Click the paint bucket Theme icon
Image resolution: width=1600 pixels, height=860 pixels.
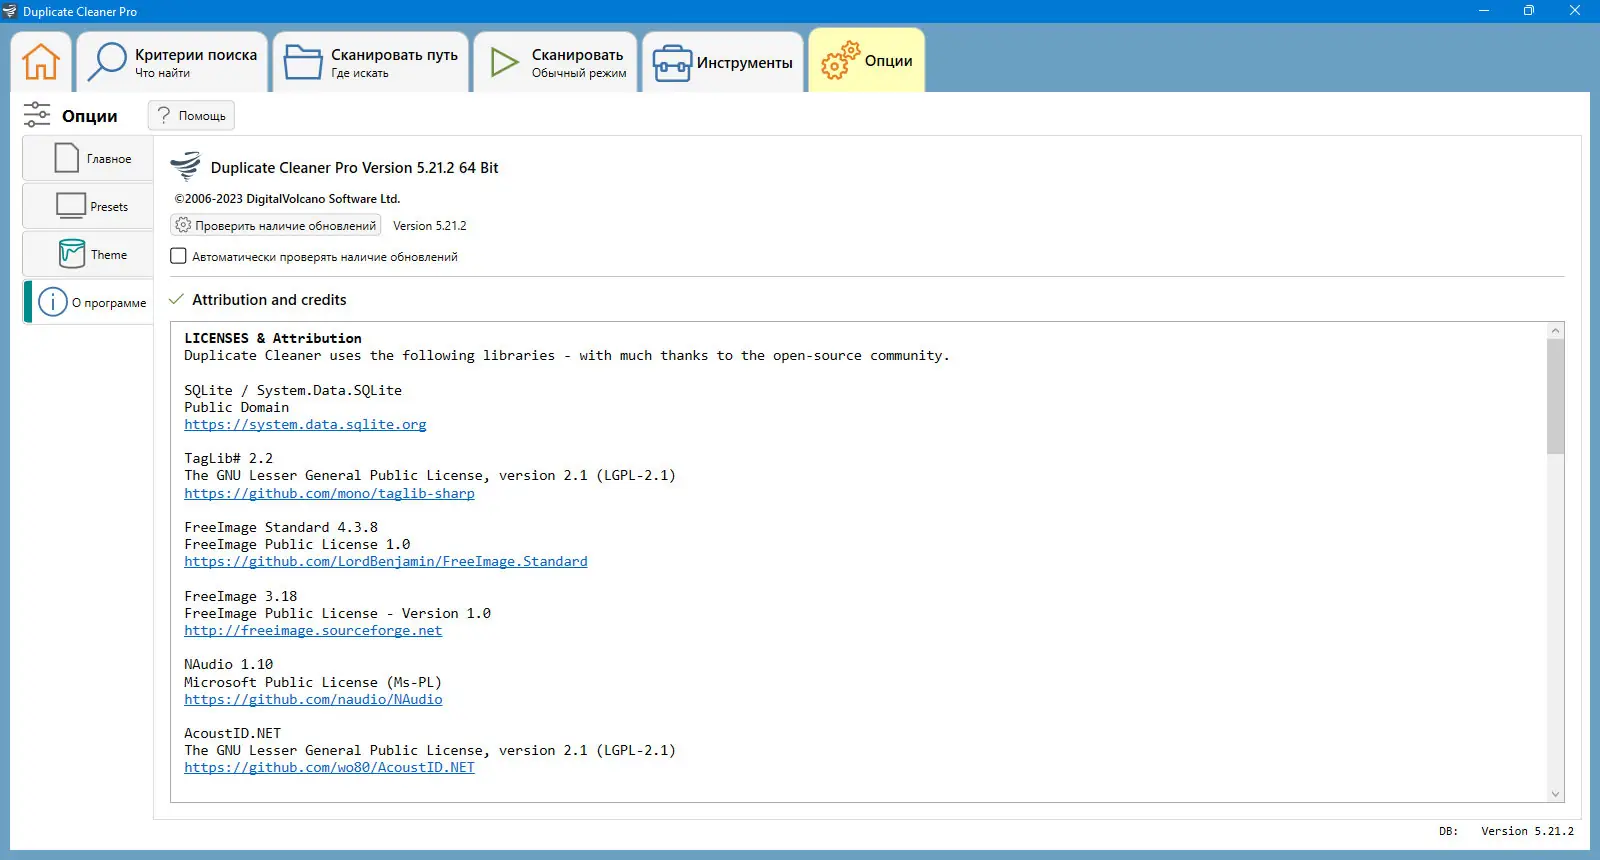[x=72, y=254]
